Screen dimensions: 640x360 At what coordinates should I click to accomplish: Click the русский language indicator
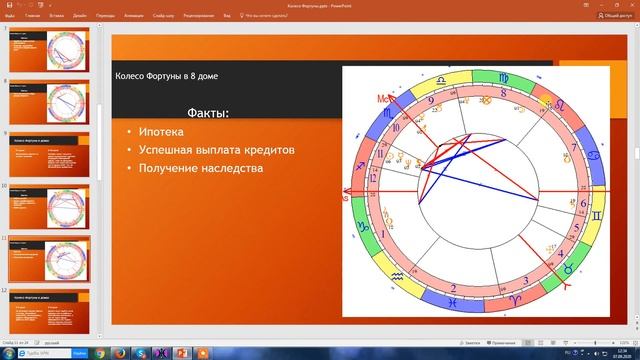pyautogui.click(x=52, y=343)
